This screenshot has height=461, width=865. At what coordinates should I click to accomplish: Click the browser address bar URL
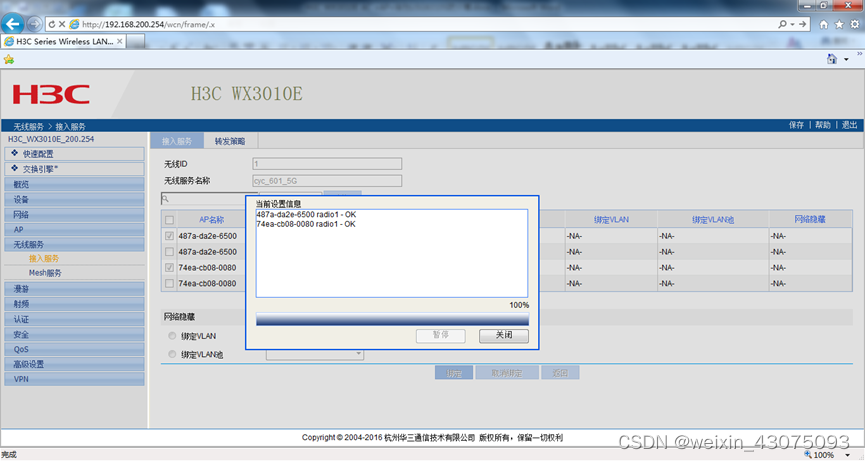coord(149,24)
